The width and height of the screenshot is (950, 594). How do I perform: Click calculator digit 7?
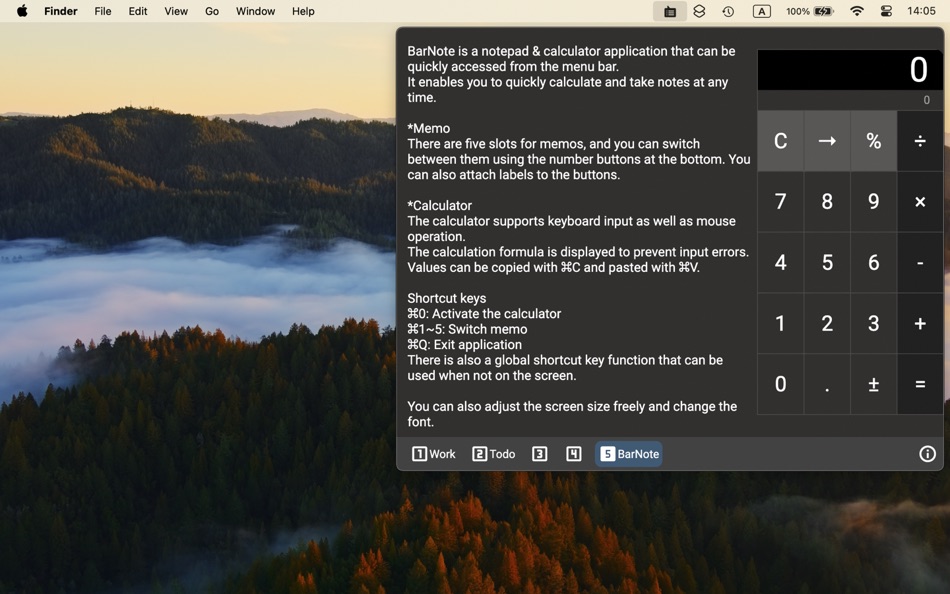point(780,202)
